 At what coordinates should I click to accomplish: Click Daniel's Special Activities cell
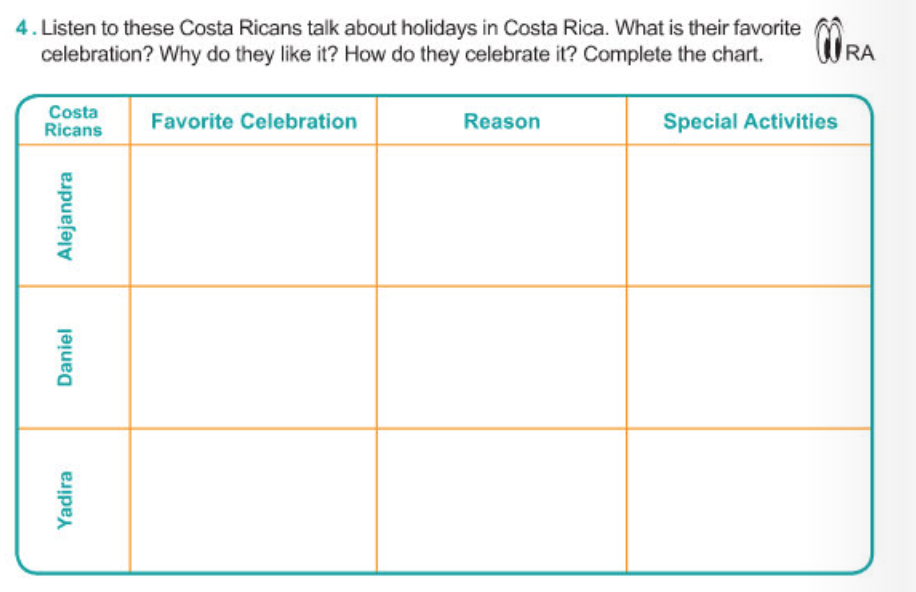(750, 357)
